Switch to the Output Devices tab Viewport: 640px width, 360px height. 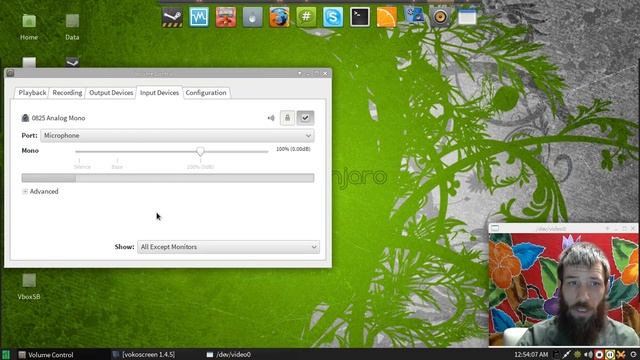pyautogui.click(x=111, y=93)
